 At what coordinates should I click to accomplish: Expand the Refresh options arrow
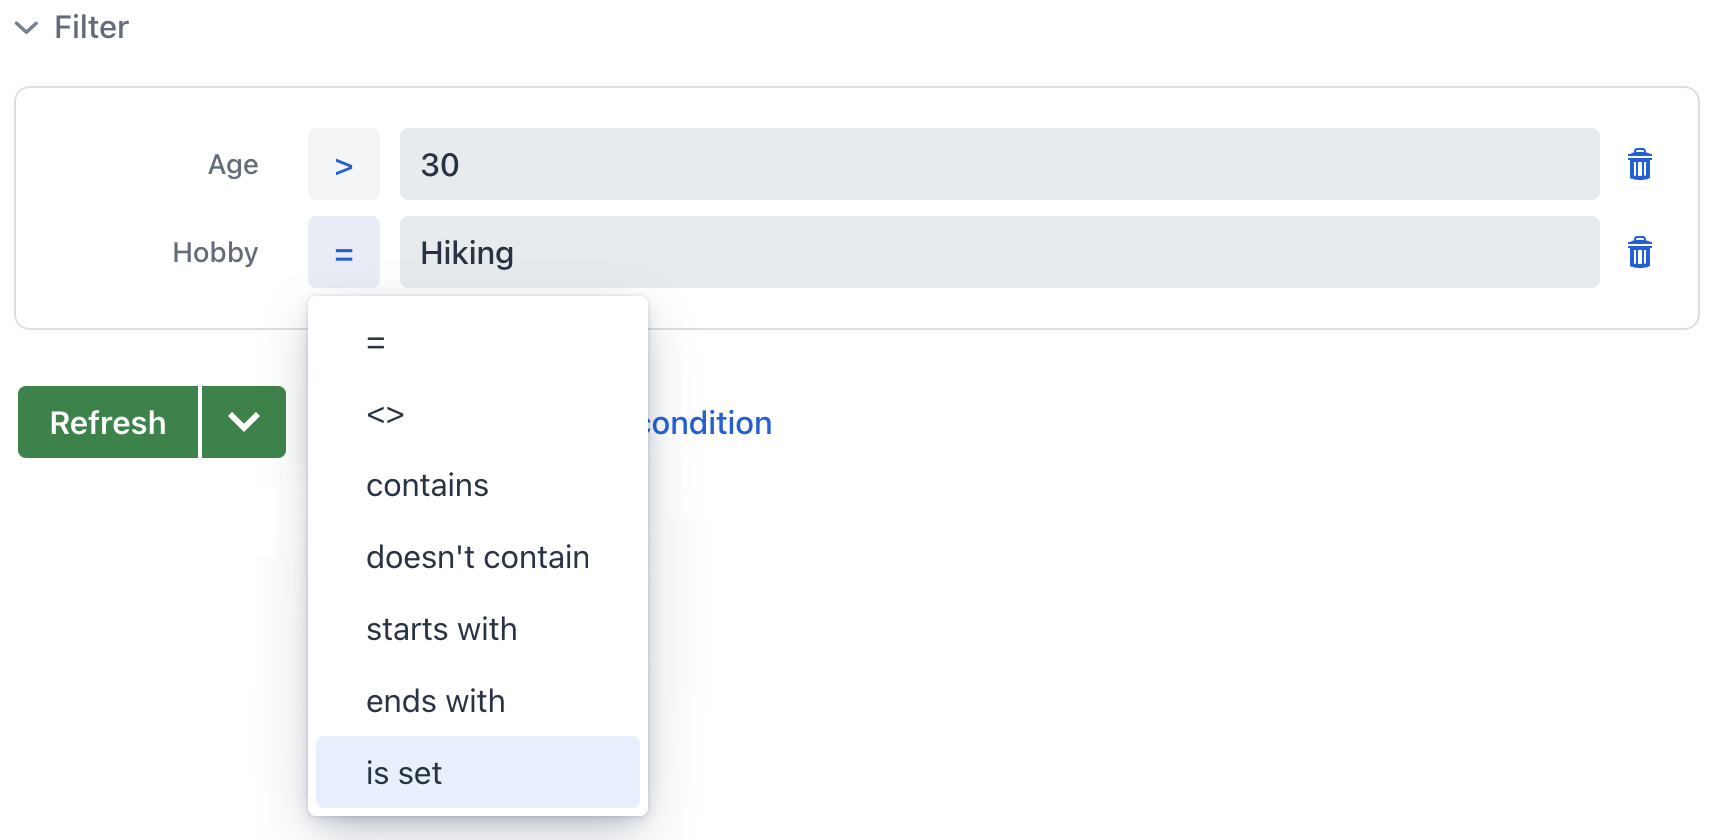[x=244, y=422]
